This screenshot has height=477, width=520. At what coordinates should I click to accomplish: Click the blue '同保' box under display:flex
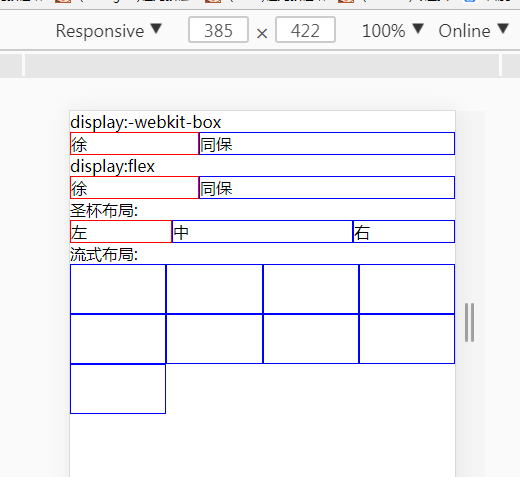pyautogui.click(x=327, y=188)
